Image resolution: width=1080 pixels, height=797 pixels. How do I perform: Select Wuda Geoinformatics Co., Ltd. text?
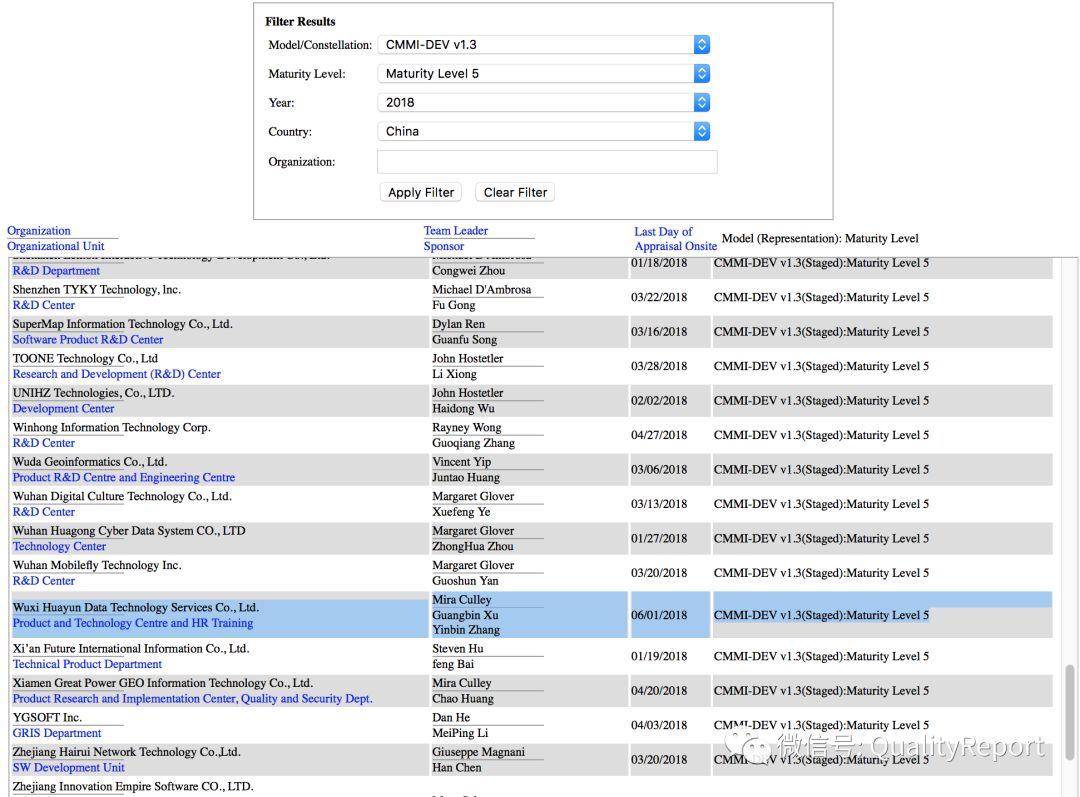click(90, 462)
